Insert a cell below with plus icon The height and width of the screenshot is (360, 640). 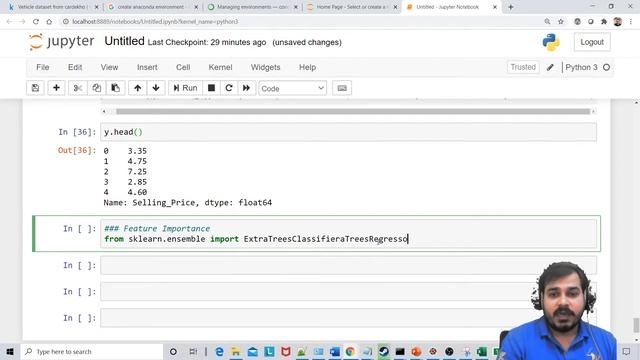point(56,88)
